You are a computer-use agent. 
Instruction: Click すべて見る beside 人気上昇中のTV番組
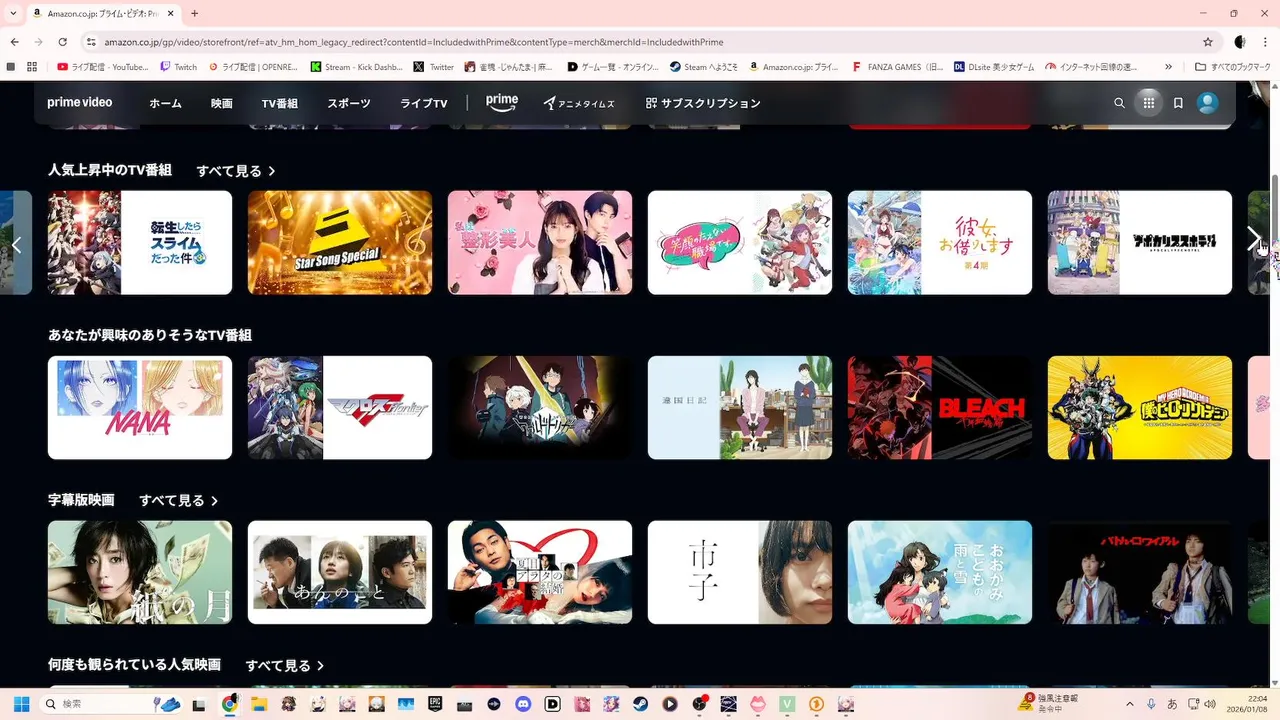point(235,171)
